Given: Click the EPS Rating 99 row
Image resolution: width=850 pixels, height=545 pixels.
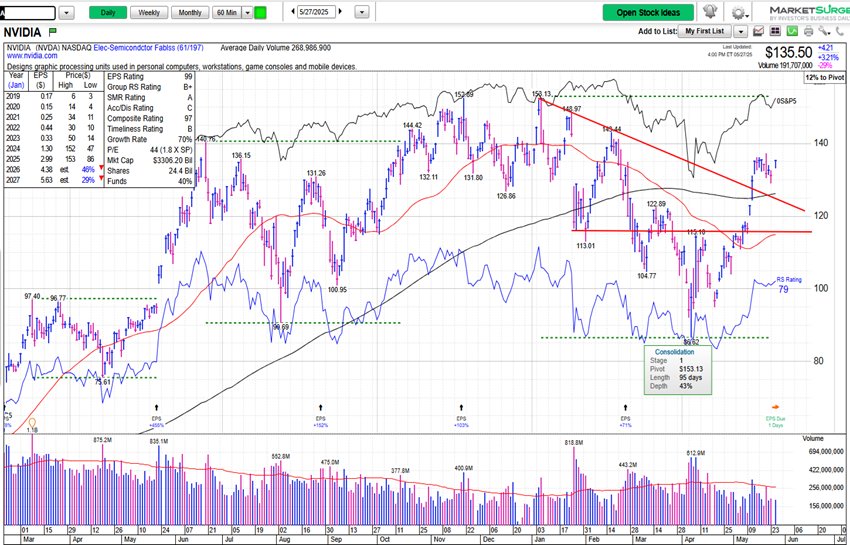Looking at the screenshot, I should (x=150, y=76).
